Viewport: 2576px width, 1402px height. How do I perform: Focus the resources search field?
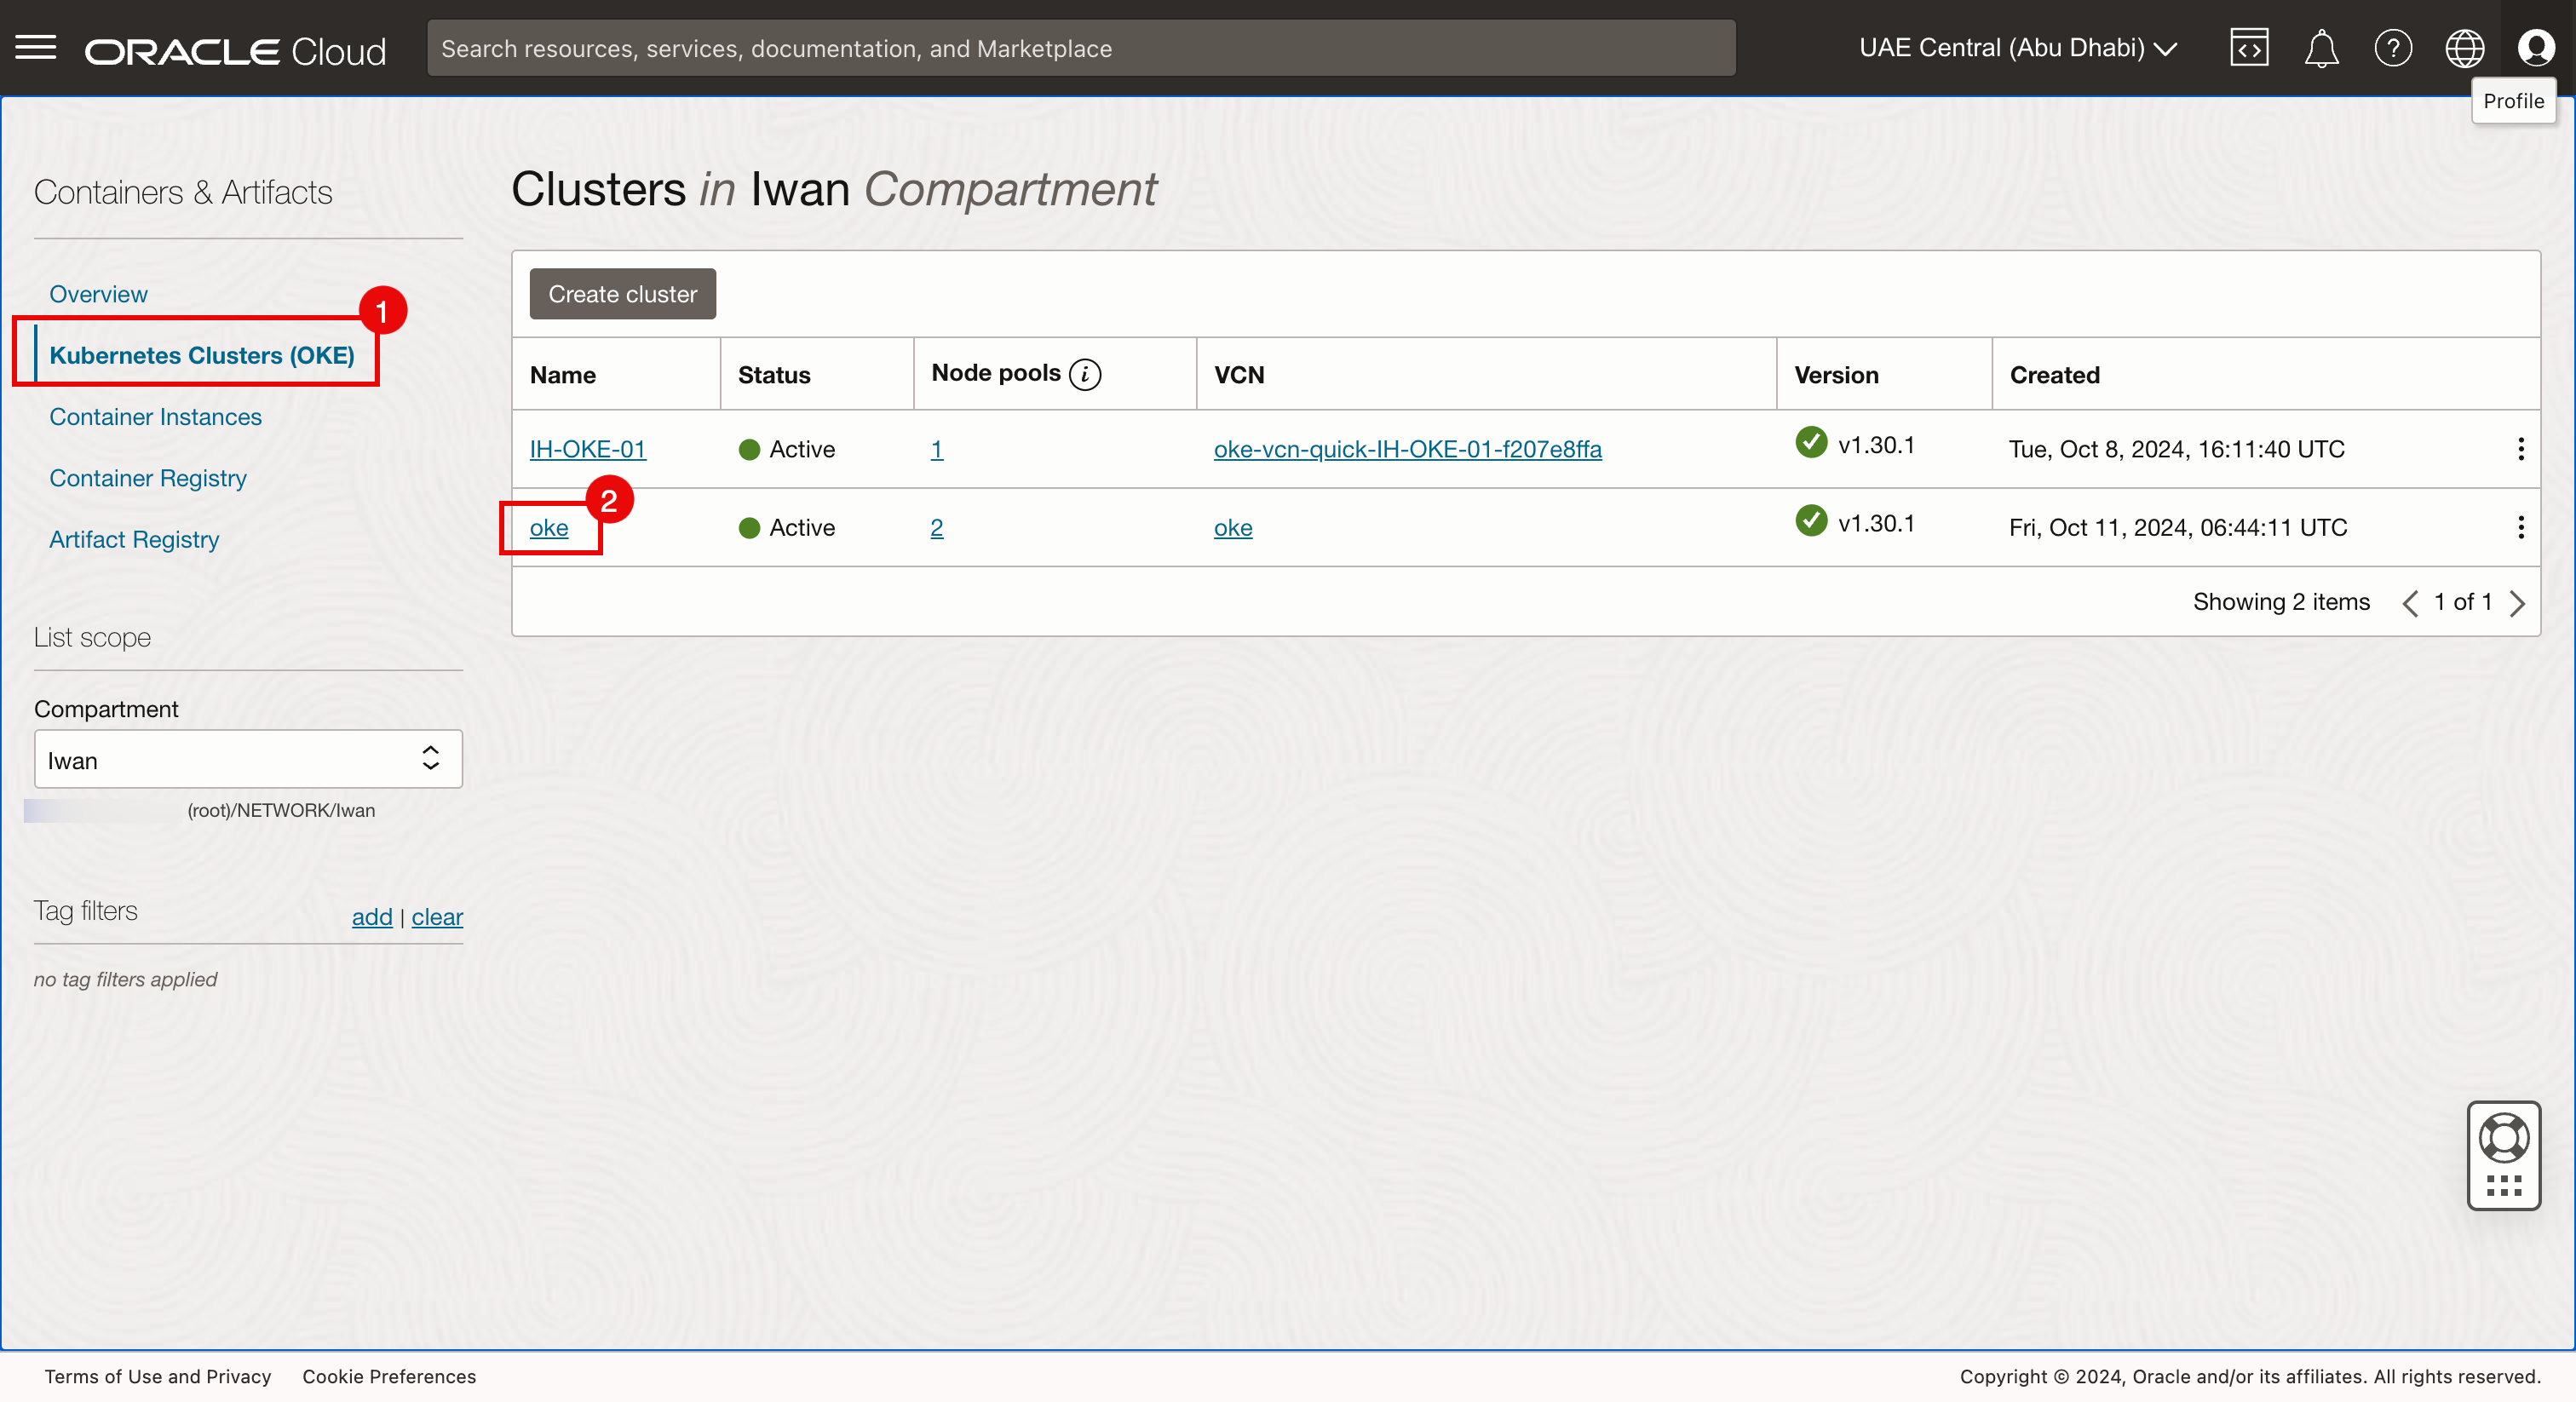pyautogui.click(x=1080, y=48)
